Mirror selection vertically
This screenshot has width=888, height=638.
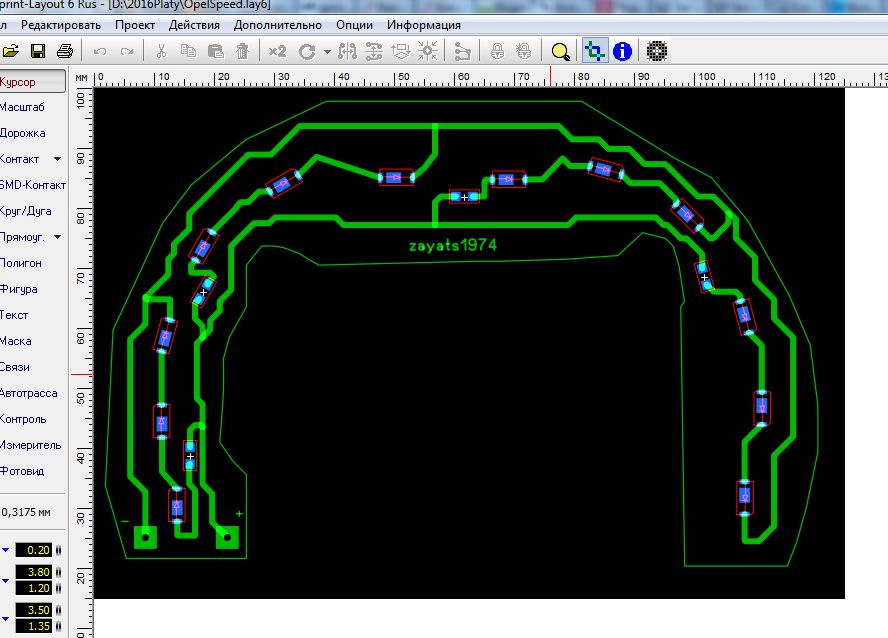click(x=374, y=52)
